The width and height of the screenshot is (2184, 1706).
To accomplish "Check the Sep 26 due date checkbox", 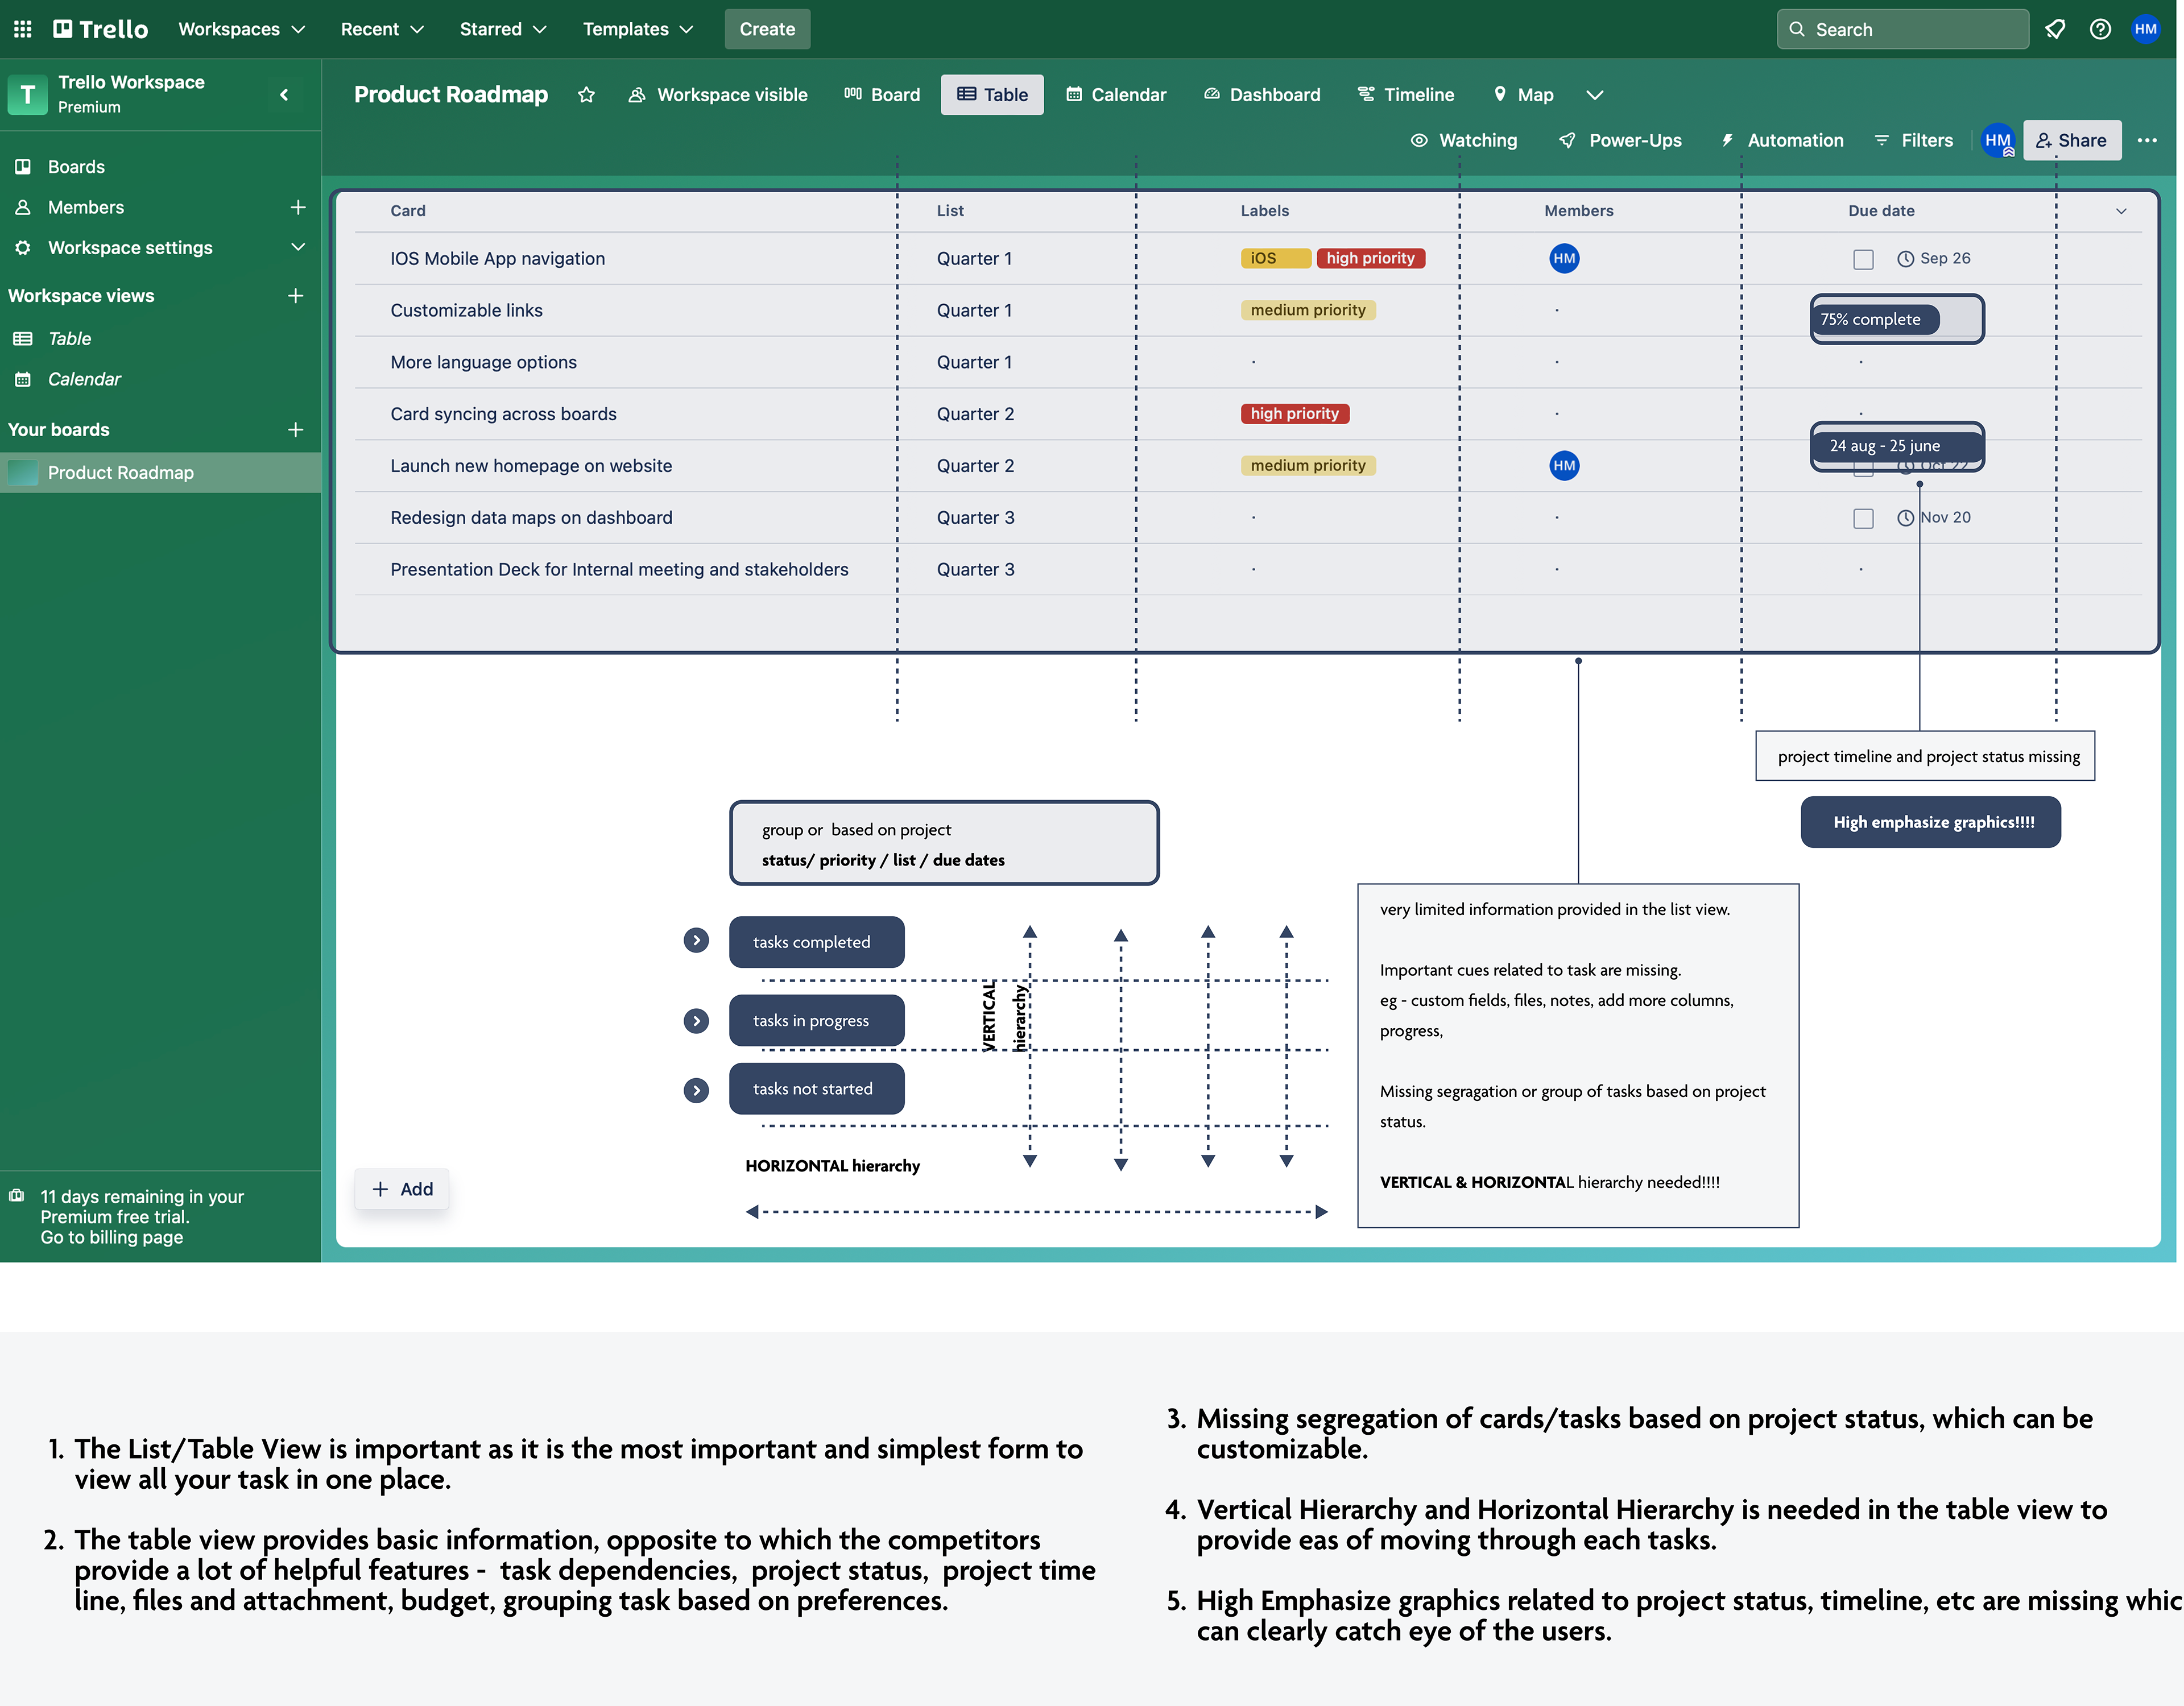I will point(1863,259).
